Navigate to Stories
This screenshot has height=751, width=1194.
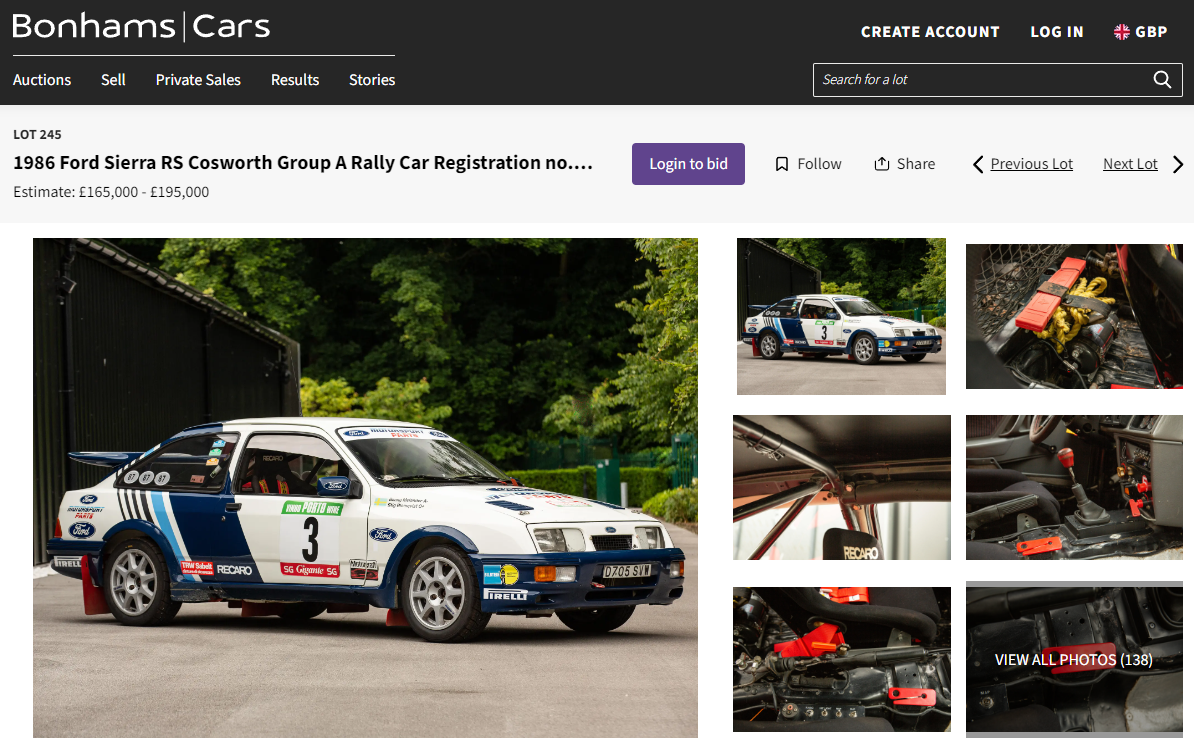(372, 80)
